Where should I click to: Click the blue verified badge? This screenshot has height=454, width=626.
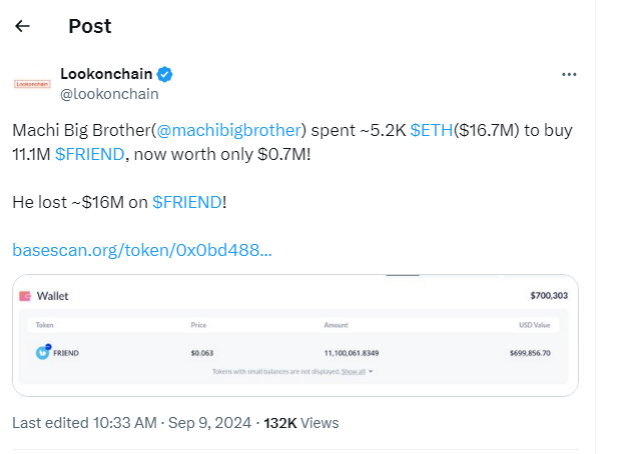[166, 75]
